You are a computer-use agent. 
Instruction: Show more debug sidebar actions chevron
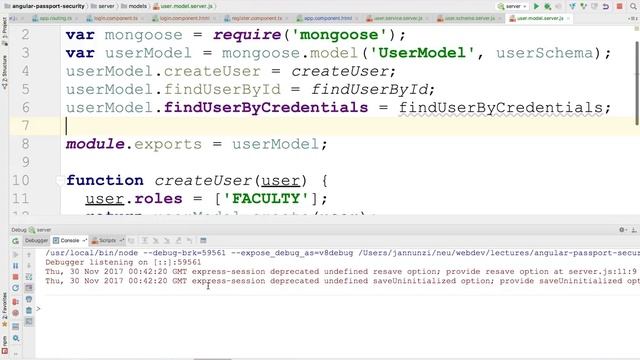click(16, 353)
